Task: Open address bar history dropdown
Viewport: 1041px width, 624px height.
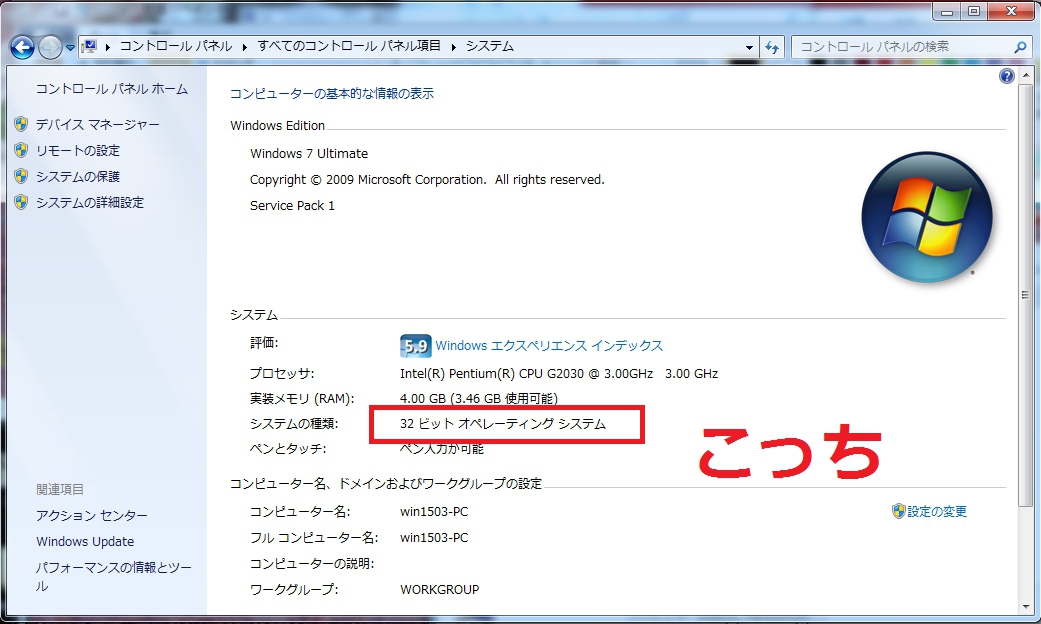Action: [750, 47]
